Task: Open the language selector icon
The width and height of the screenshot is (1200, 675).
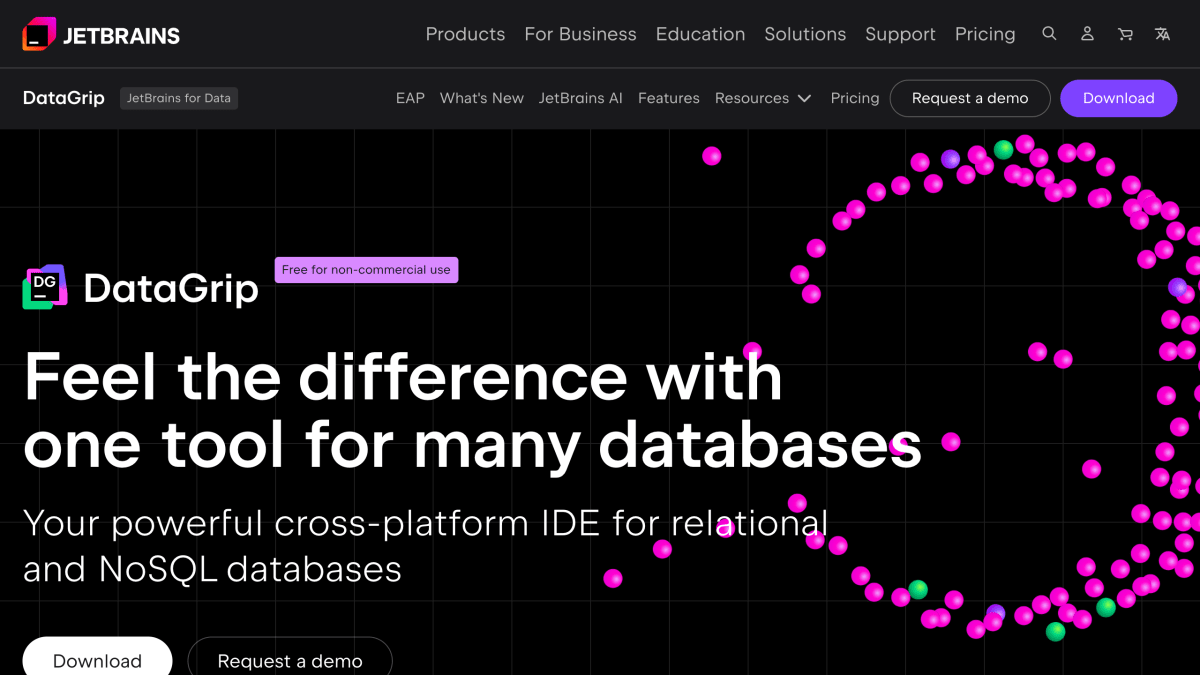Action: point(1162,34)
